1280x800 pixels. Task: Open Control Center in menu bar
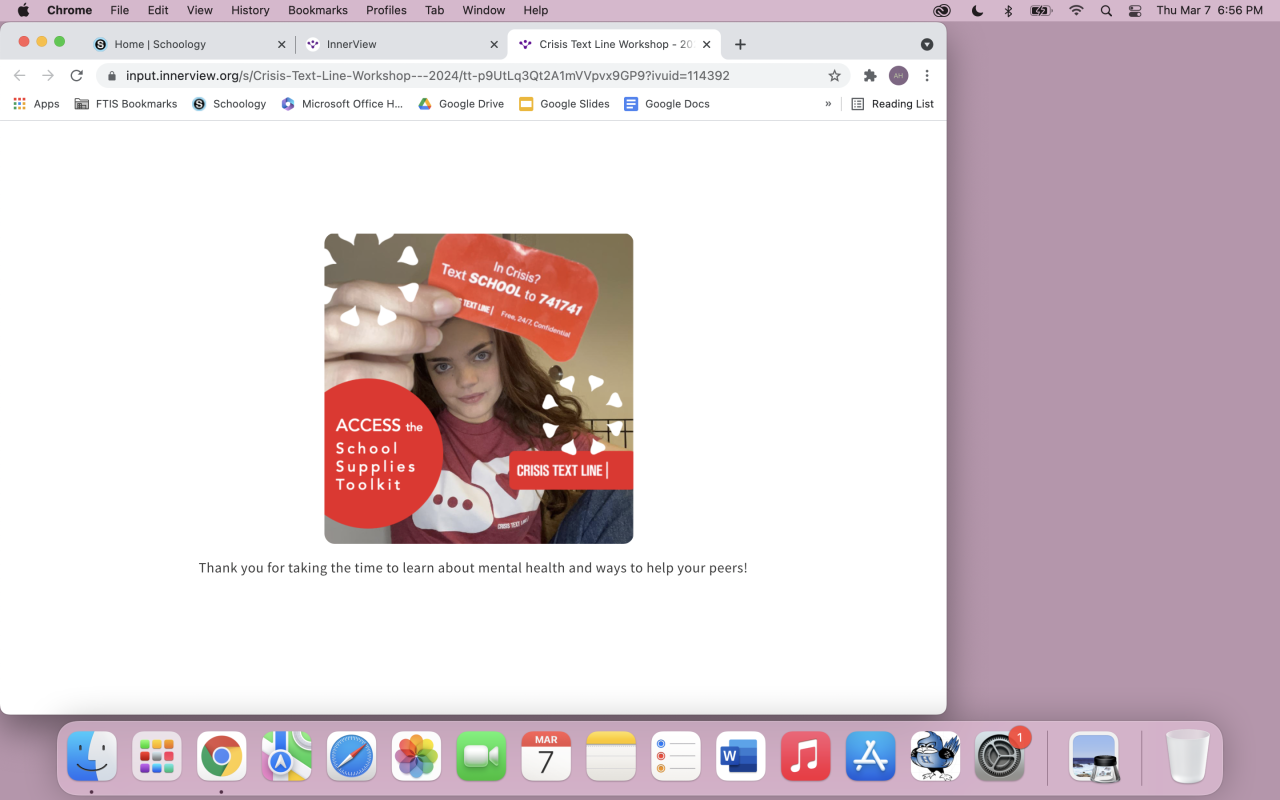pos(1135,10)
